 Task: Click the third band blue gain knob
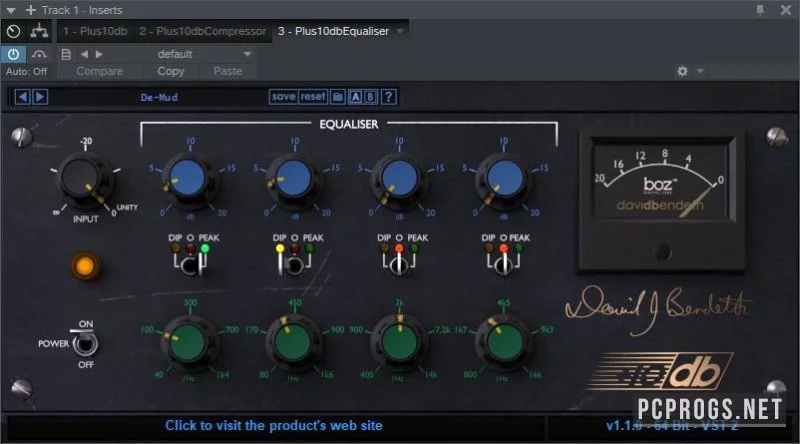coord(398,179)
